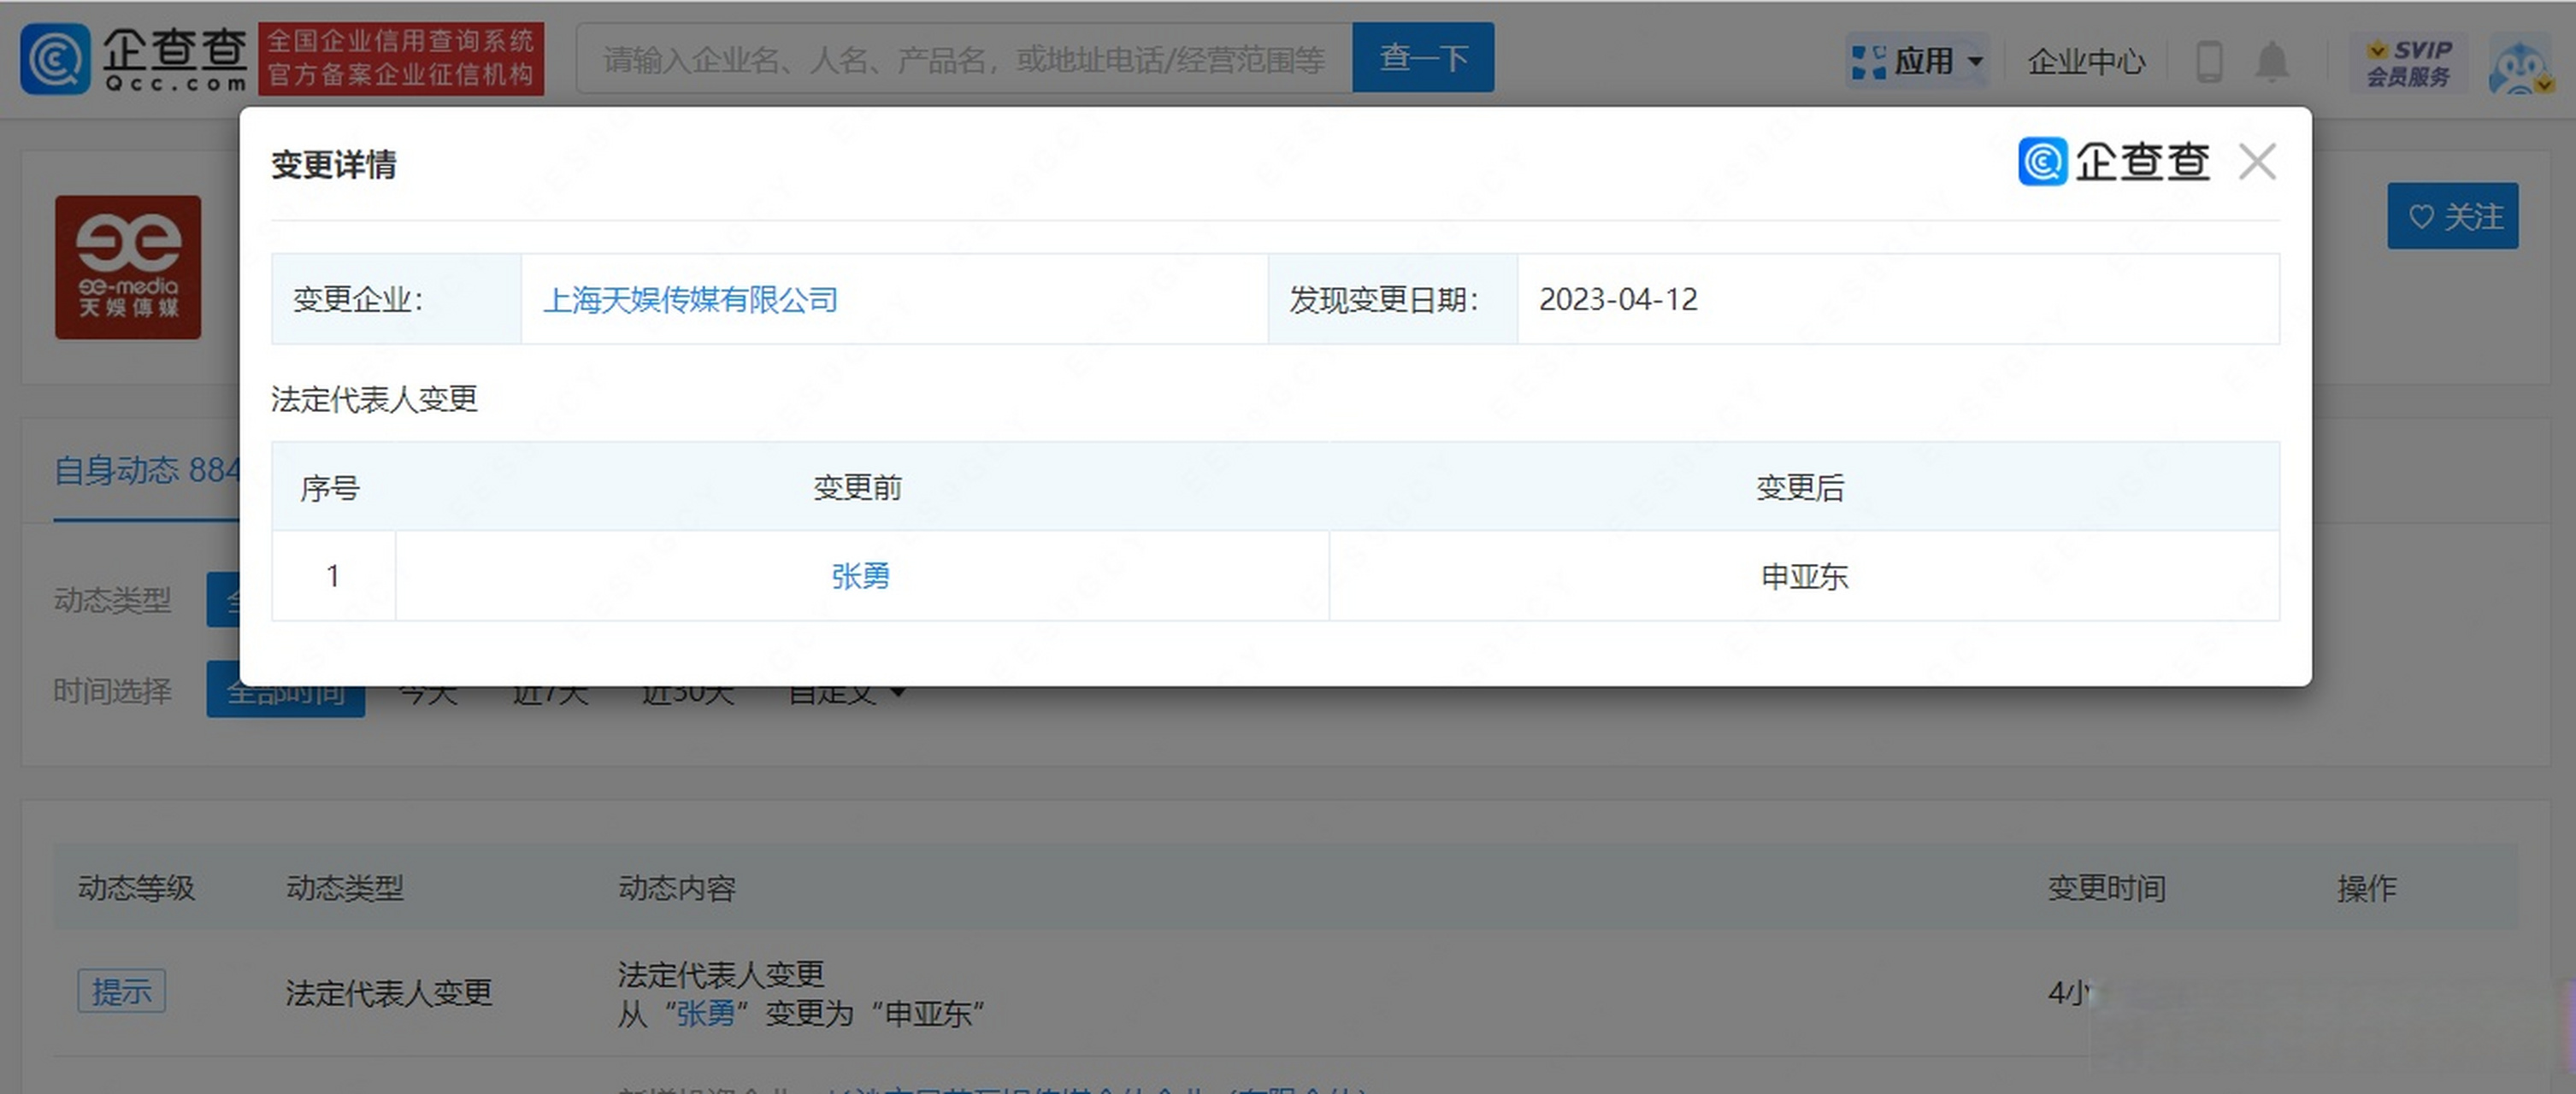
Task: Click the 提示 level tag
Action: (122, 991)
